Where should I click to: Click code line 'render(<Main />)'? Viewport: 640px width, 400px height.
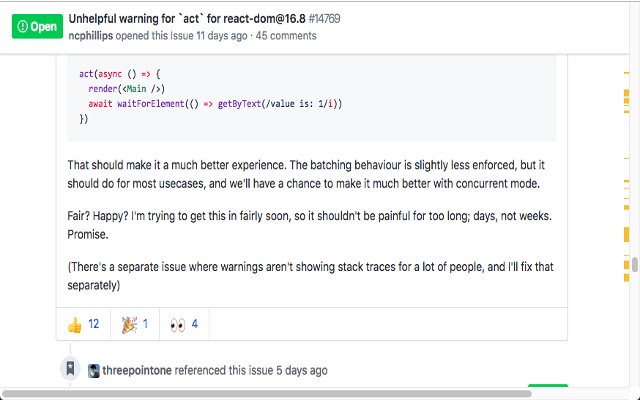(127, 89)
